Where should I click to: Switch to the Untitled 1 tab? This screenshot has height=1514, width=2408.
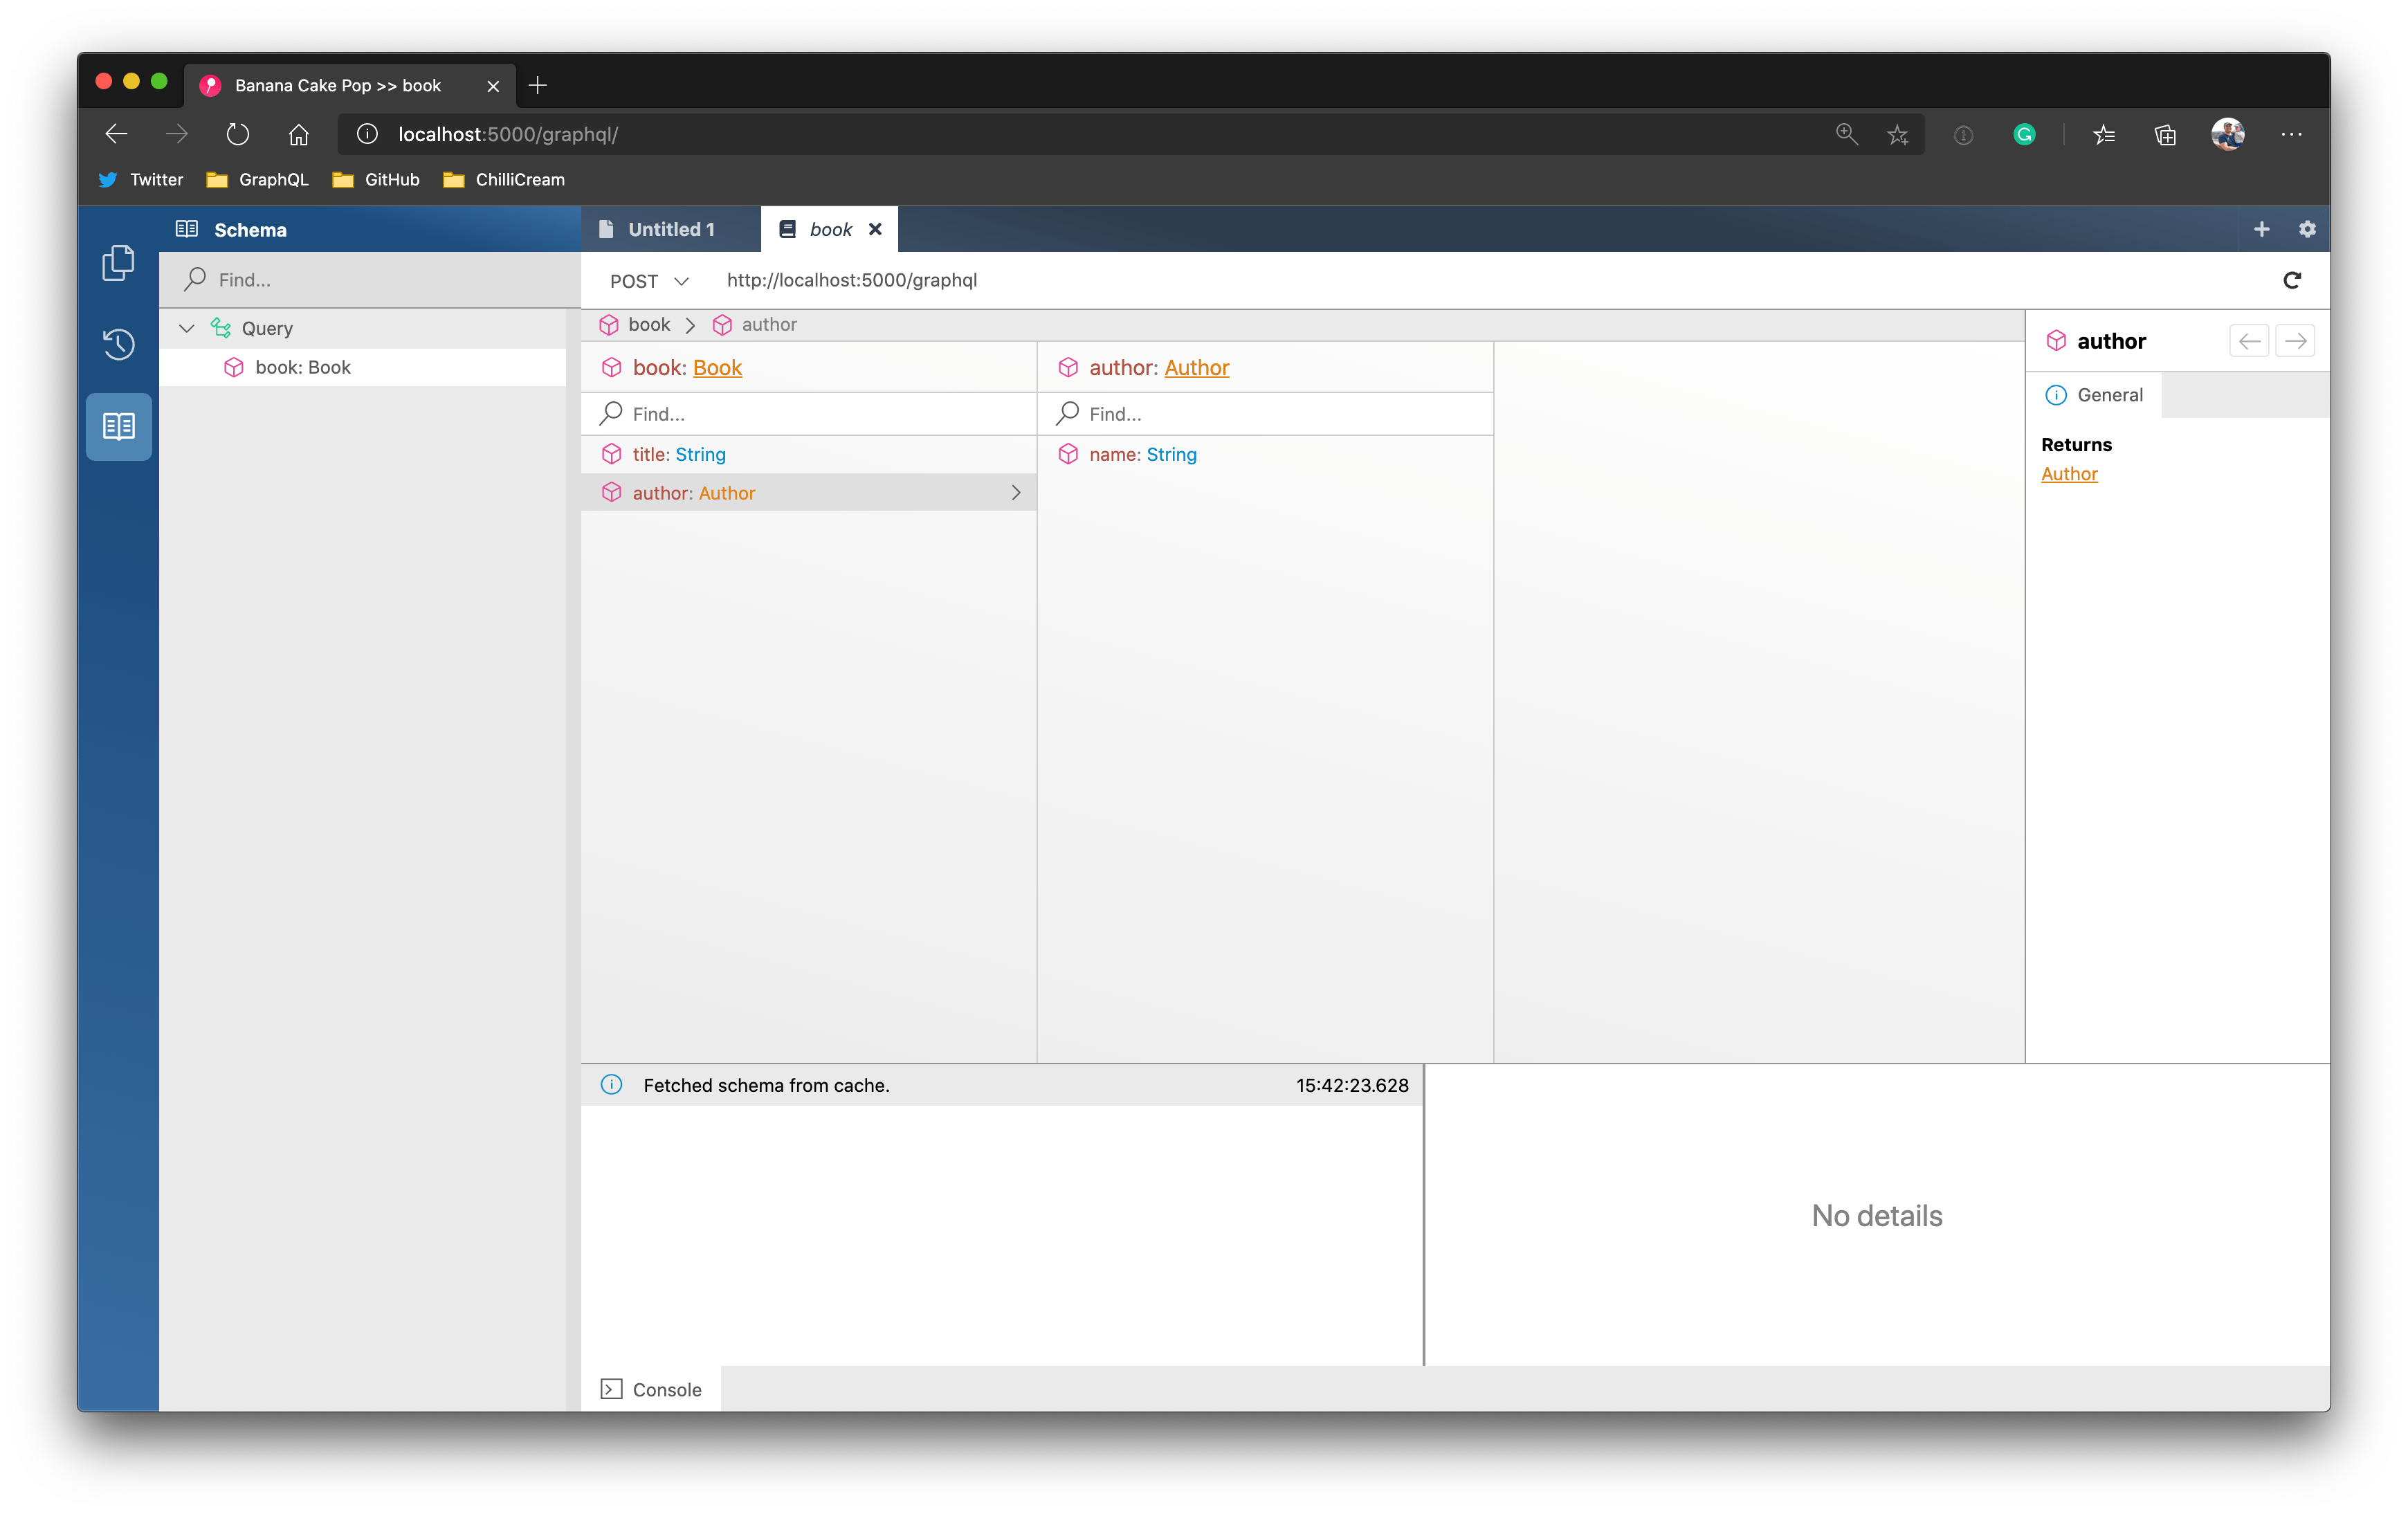(x=670, y=229)
